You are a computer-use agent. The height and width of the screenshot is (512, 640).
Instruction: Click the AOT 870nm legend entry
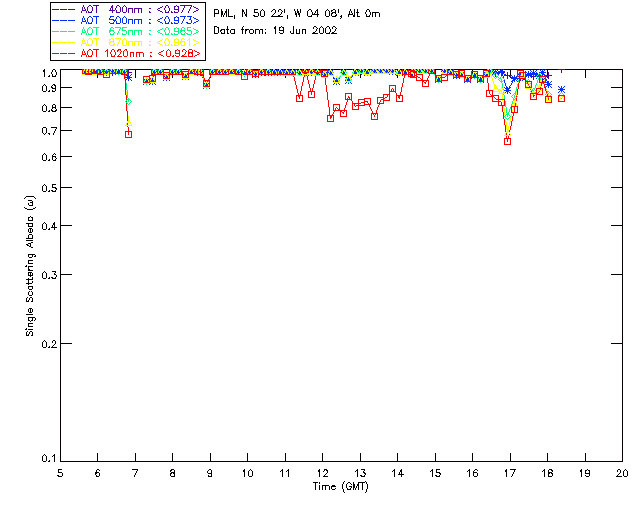pos(126,42)
